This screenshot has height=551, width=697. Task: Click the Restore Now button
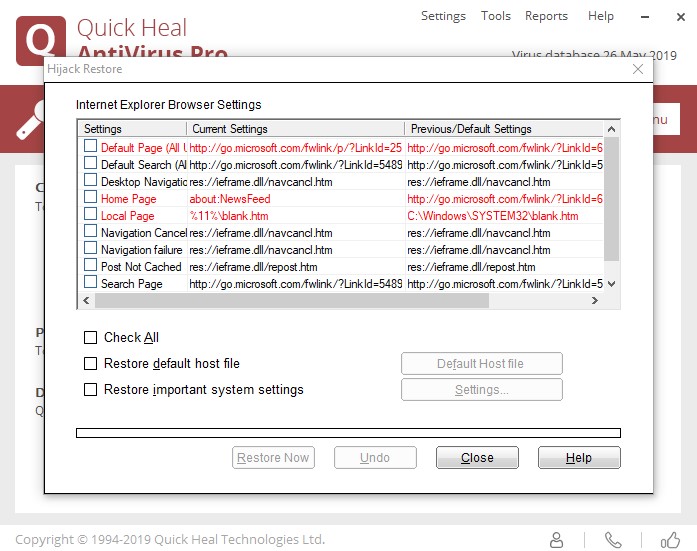tap(273, 458)
